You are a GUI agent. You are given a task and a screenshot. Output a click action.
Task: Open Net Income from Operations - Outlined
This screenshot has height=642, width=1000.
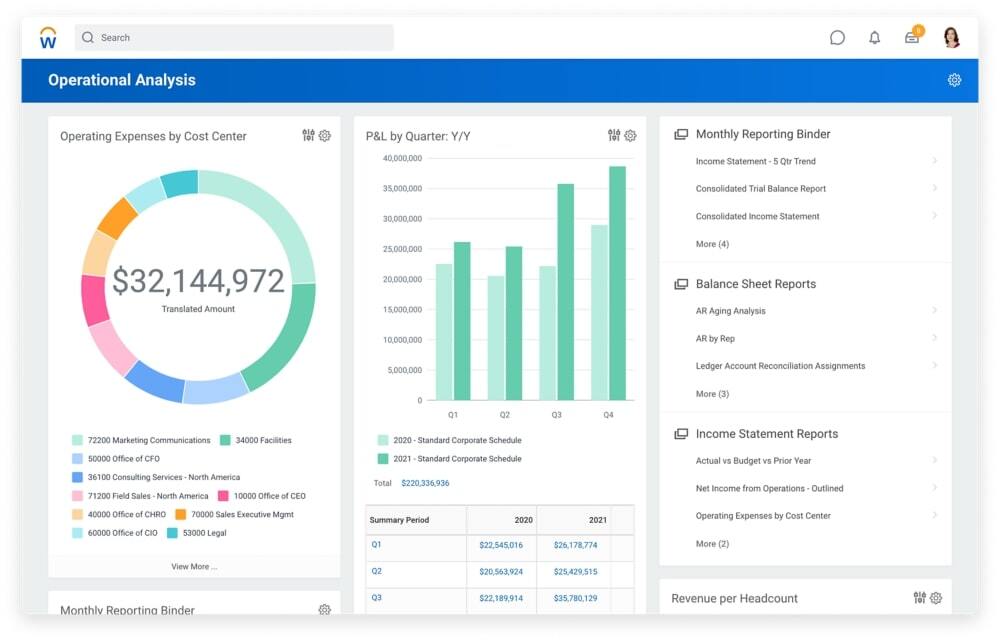pyautogui.click(x=769, y=488)
